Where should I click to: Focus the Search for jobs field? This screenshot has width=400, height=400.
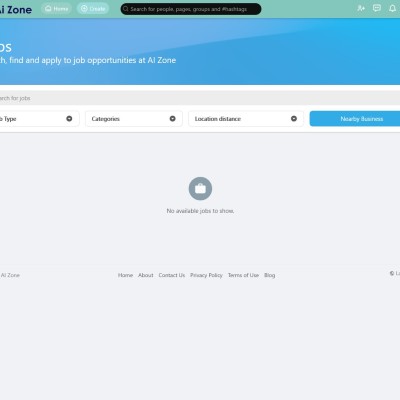[x=200, y=98]
